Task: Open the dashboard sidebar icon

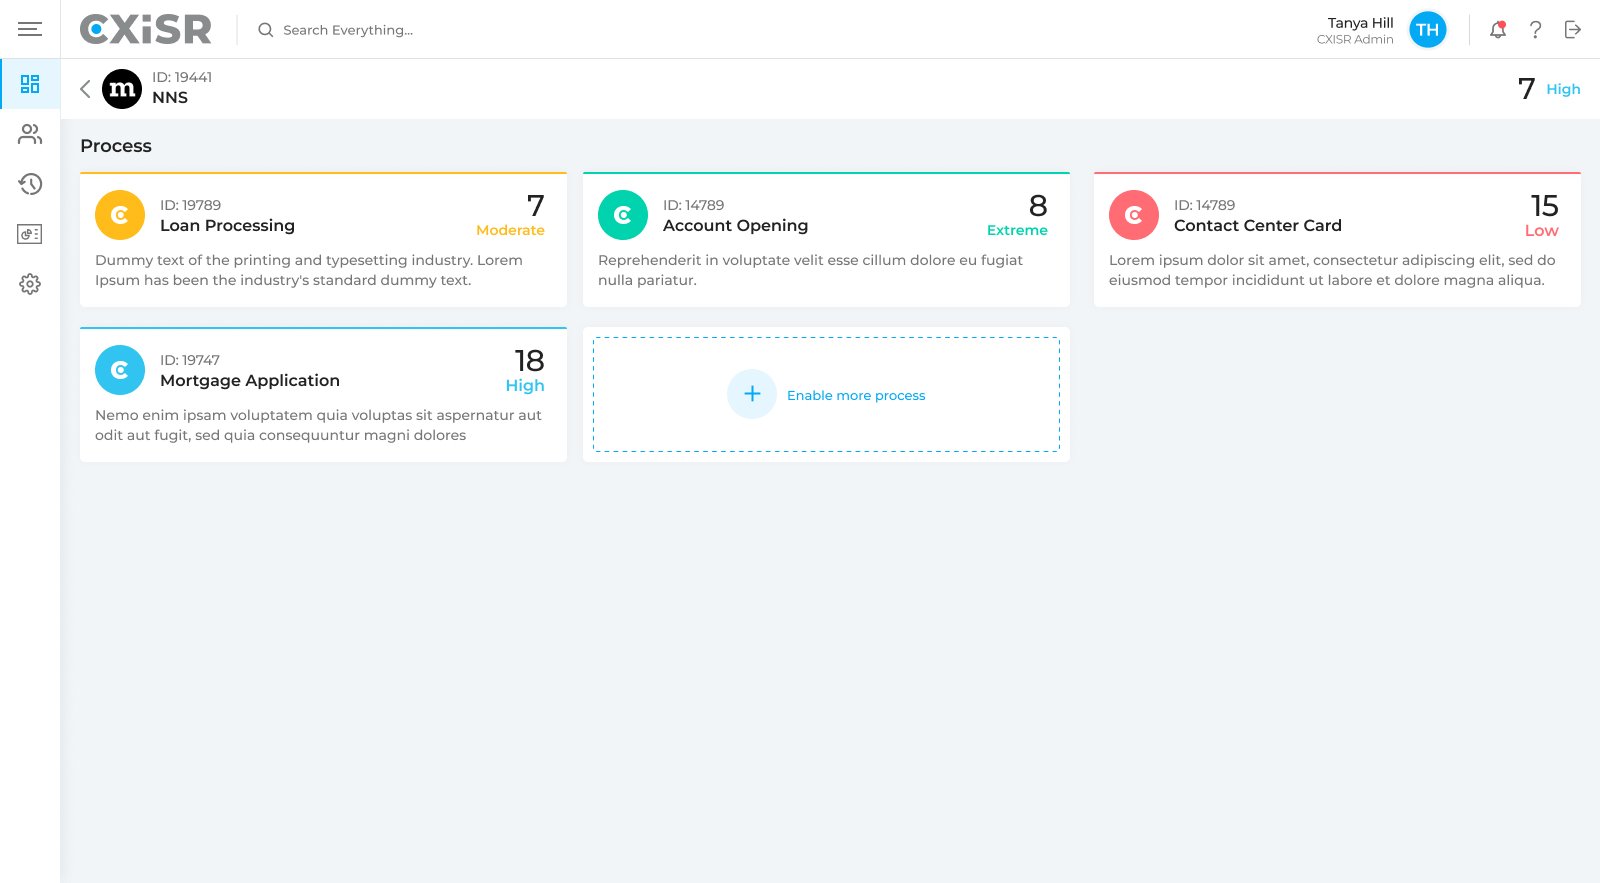Action: (x=30, y=84)
